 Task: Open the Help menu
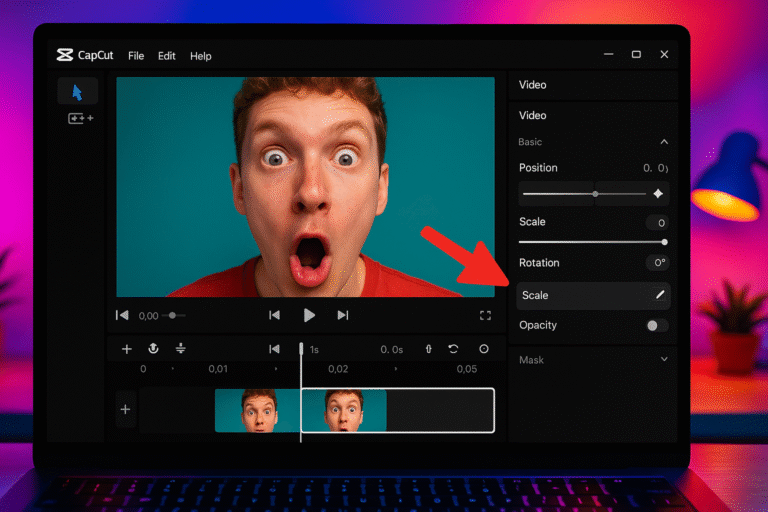tap(201, 56)
